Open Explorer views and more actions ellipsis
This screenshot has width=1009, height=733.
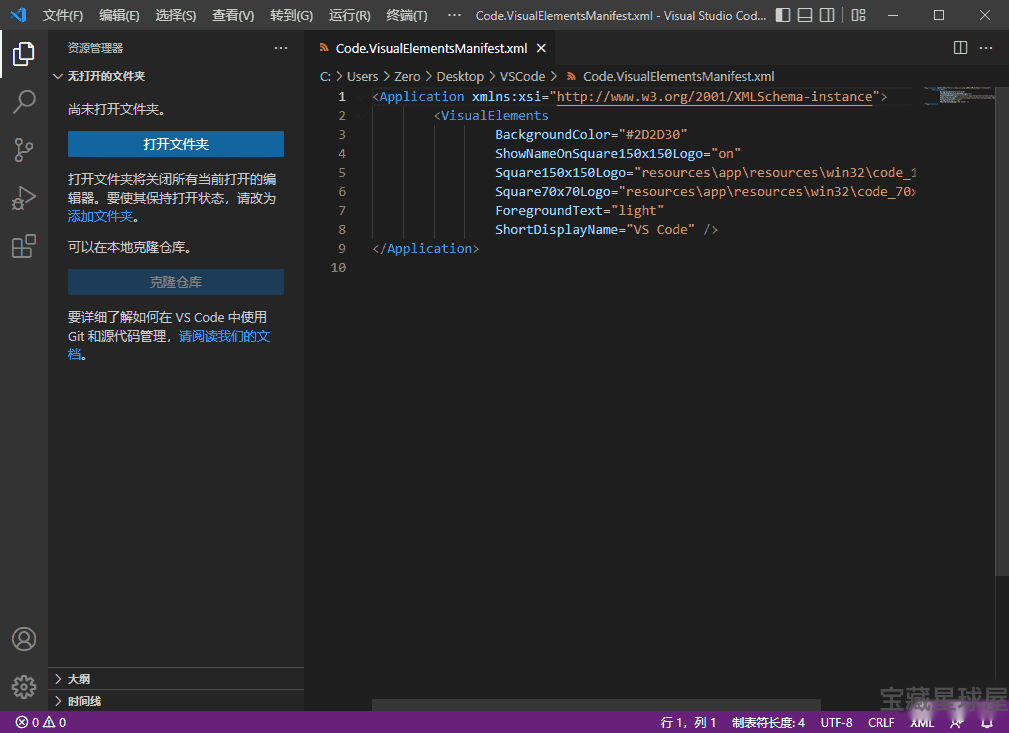click(281, 48)
